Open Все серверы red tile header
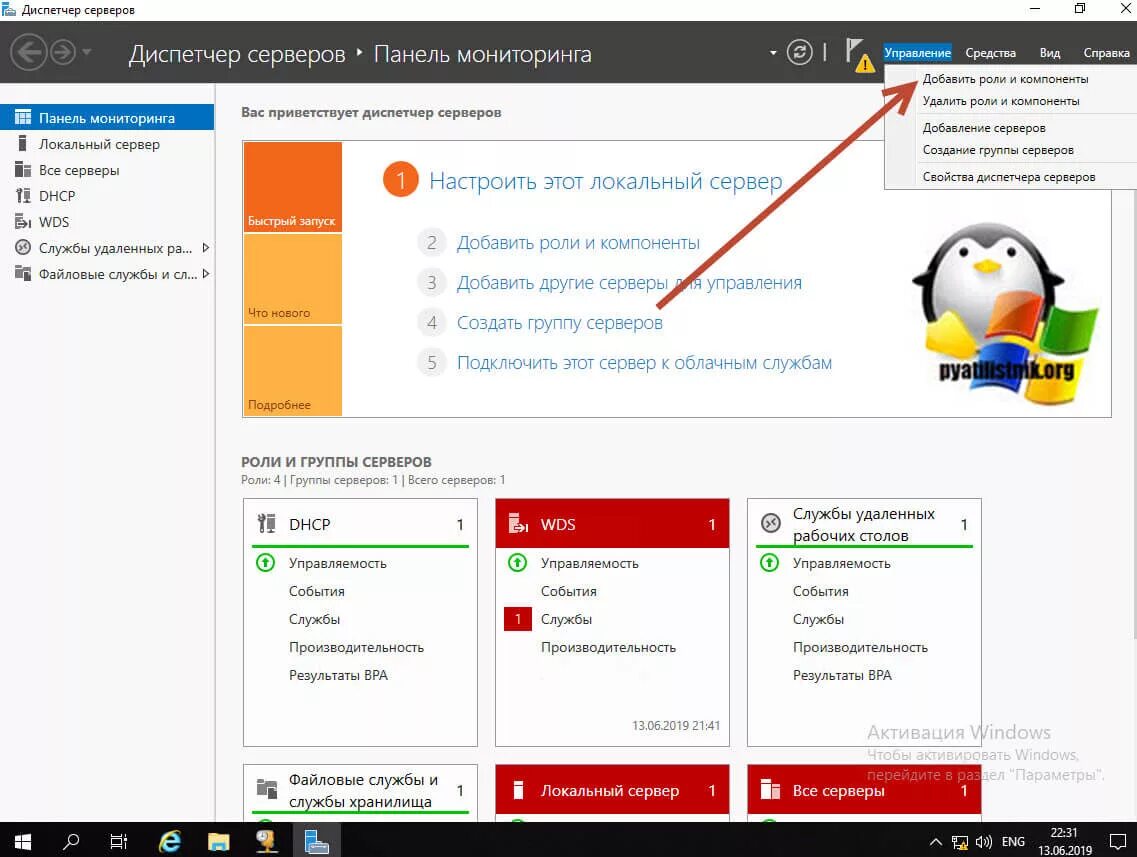This screenshot has height=857, width=1137. 864,790
